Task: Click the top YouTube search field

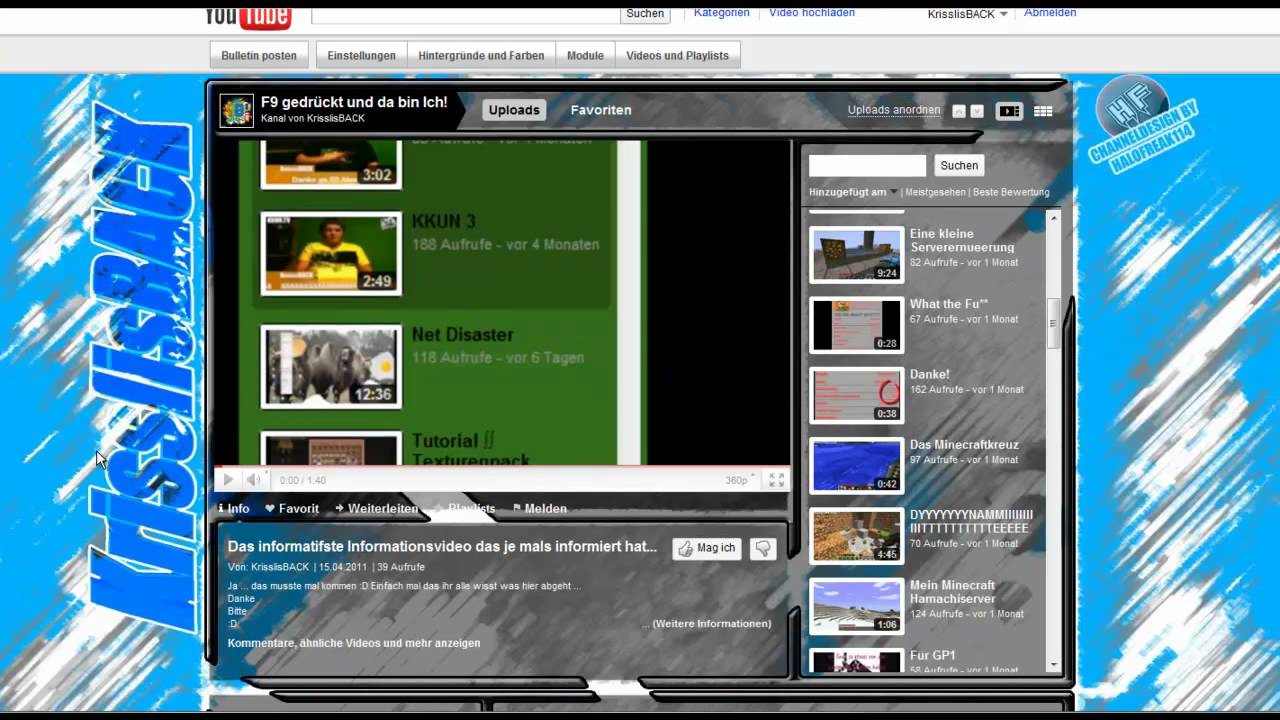Action: click(x=465, y=14)
